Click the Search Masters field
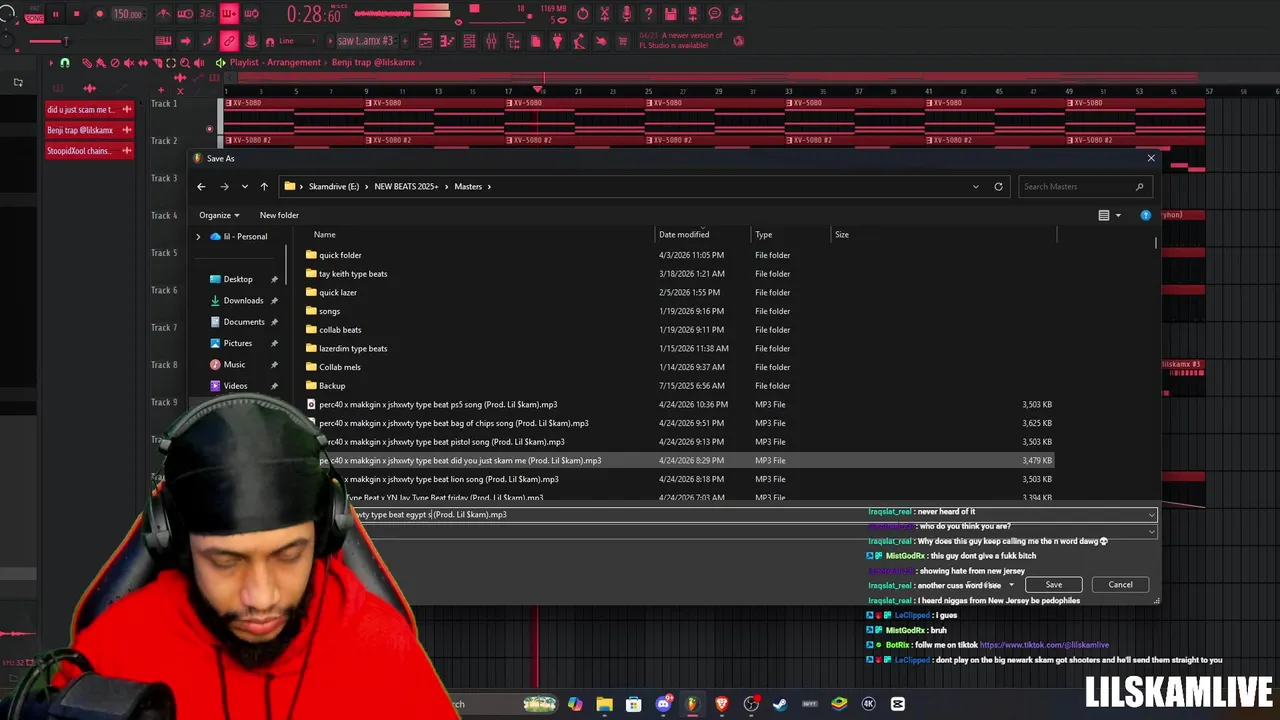Image resolution: width=1280 pixels, height=720 pixels. (x=1083, y=186)
